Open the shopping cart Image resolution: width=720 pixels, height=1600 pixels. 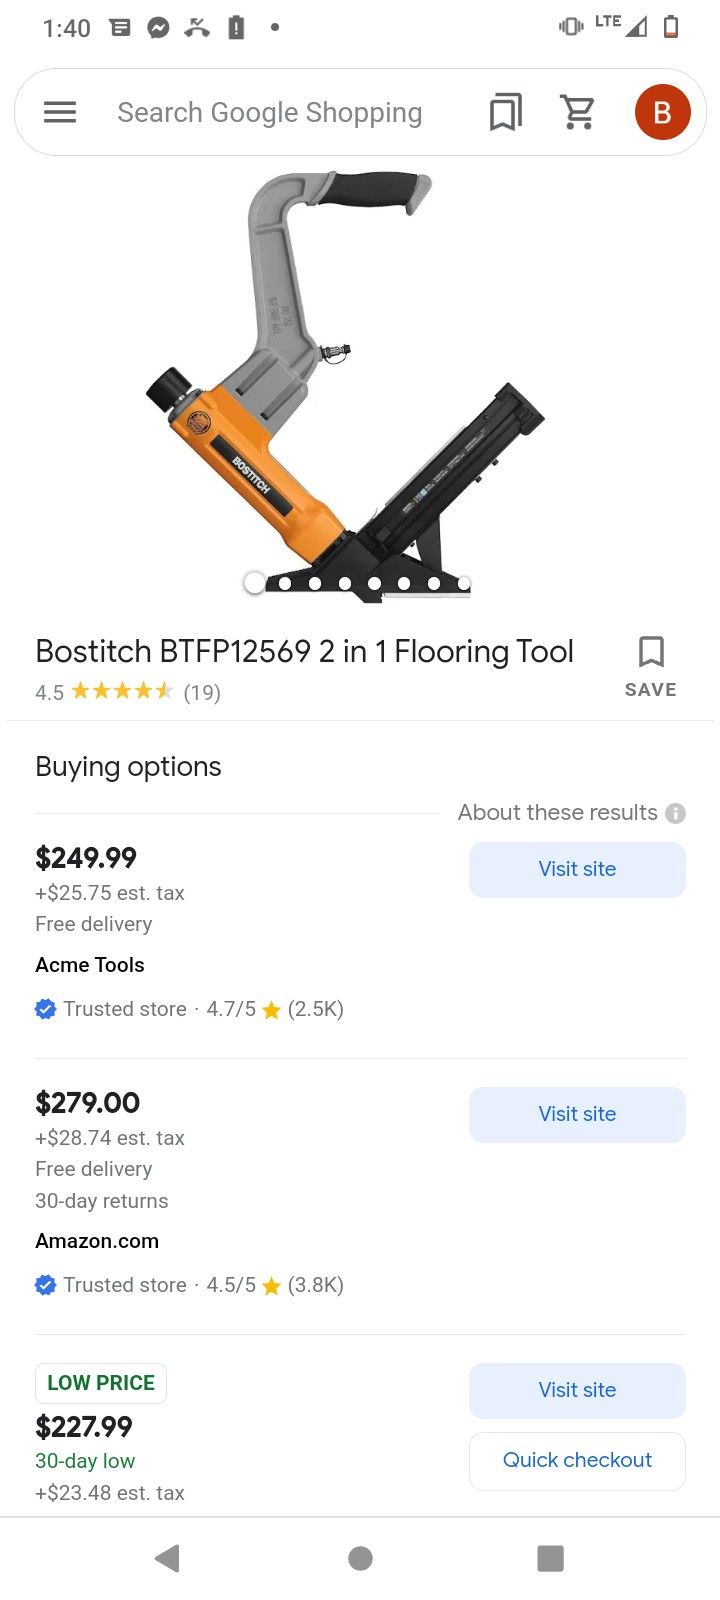(578, 112)
